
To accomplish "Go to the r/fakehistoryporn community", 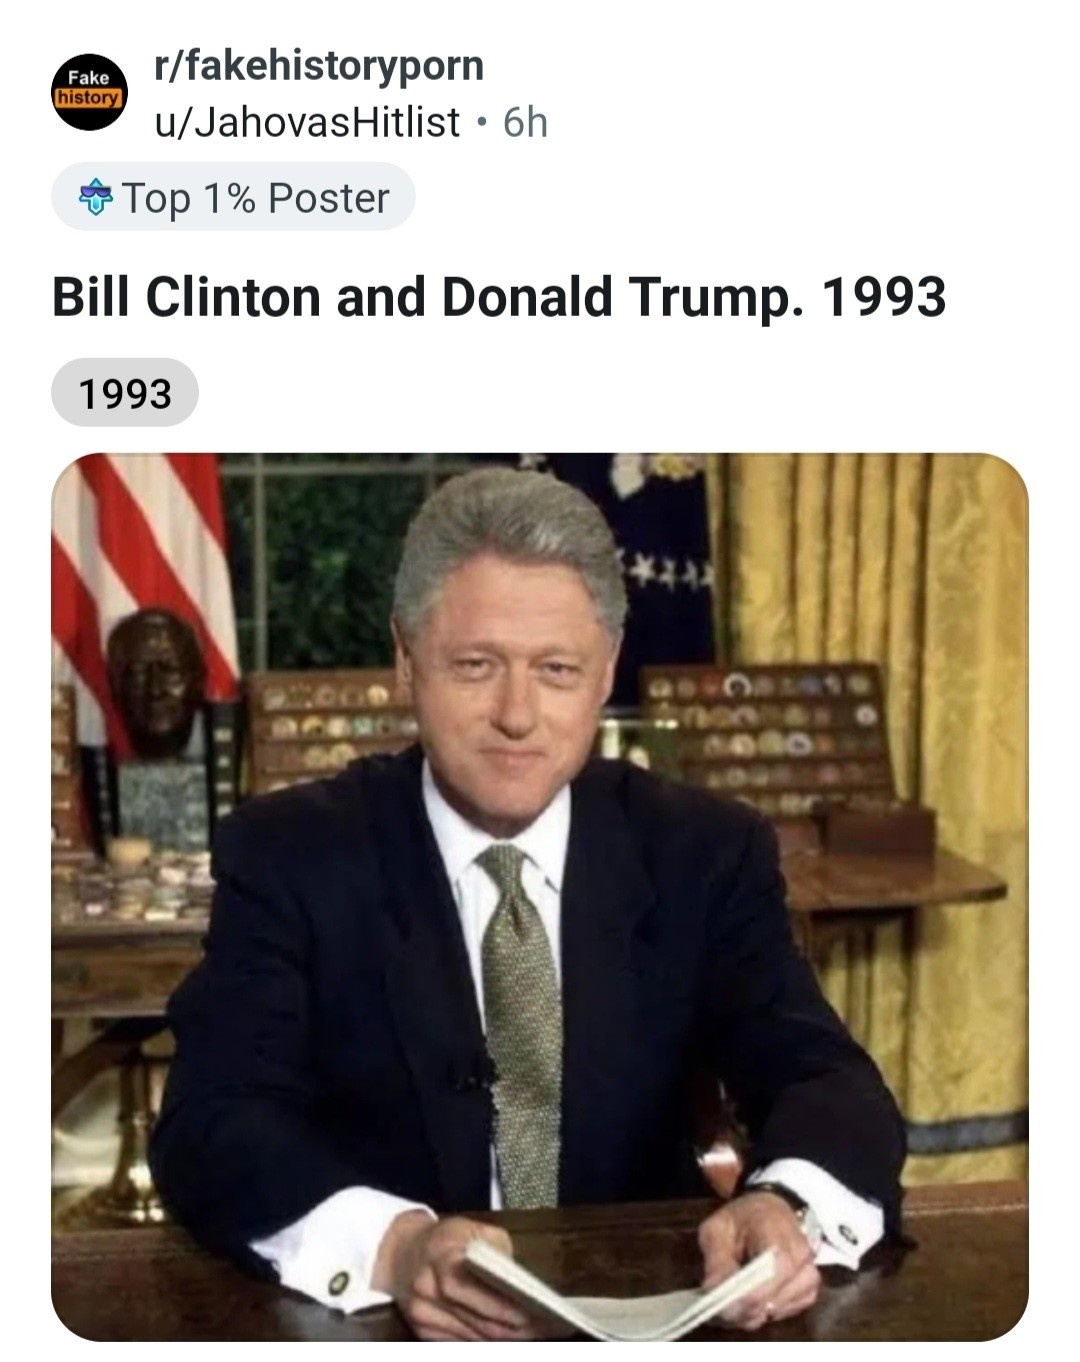I will 318,66.
